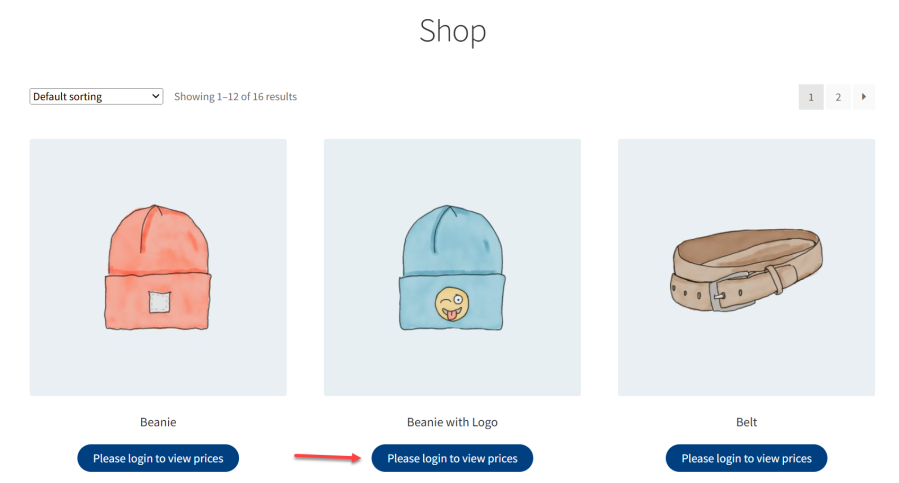Select page 1 in pagination
Image resolution: width=899 pixels, height=483 pixels.
point(811,97)
